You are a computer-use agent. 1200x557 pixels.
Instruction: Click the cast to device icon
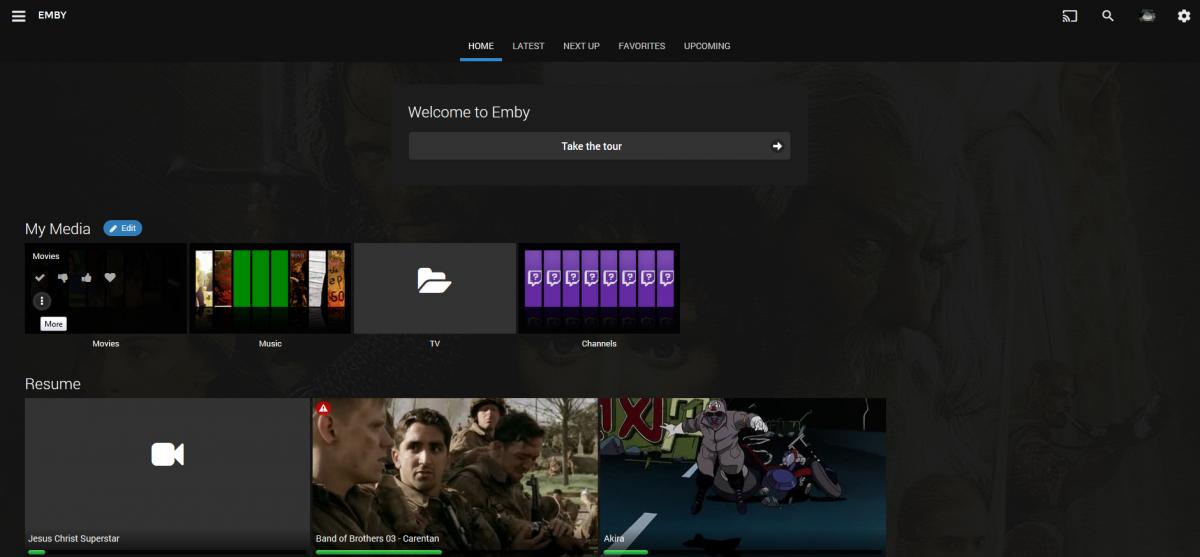(1070, 16)
